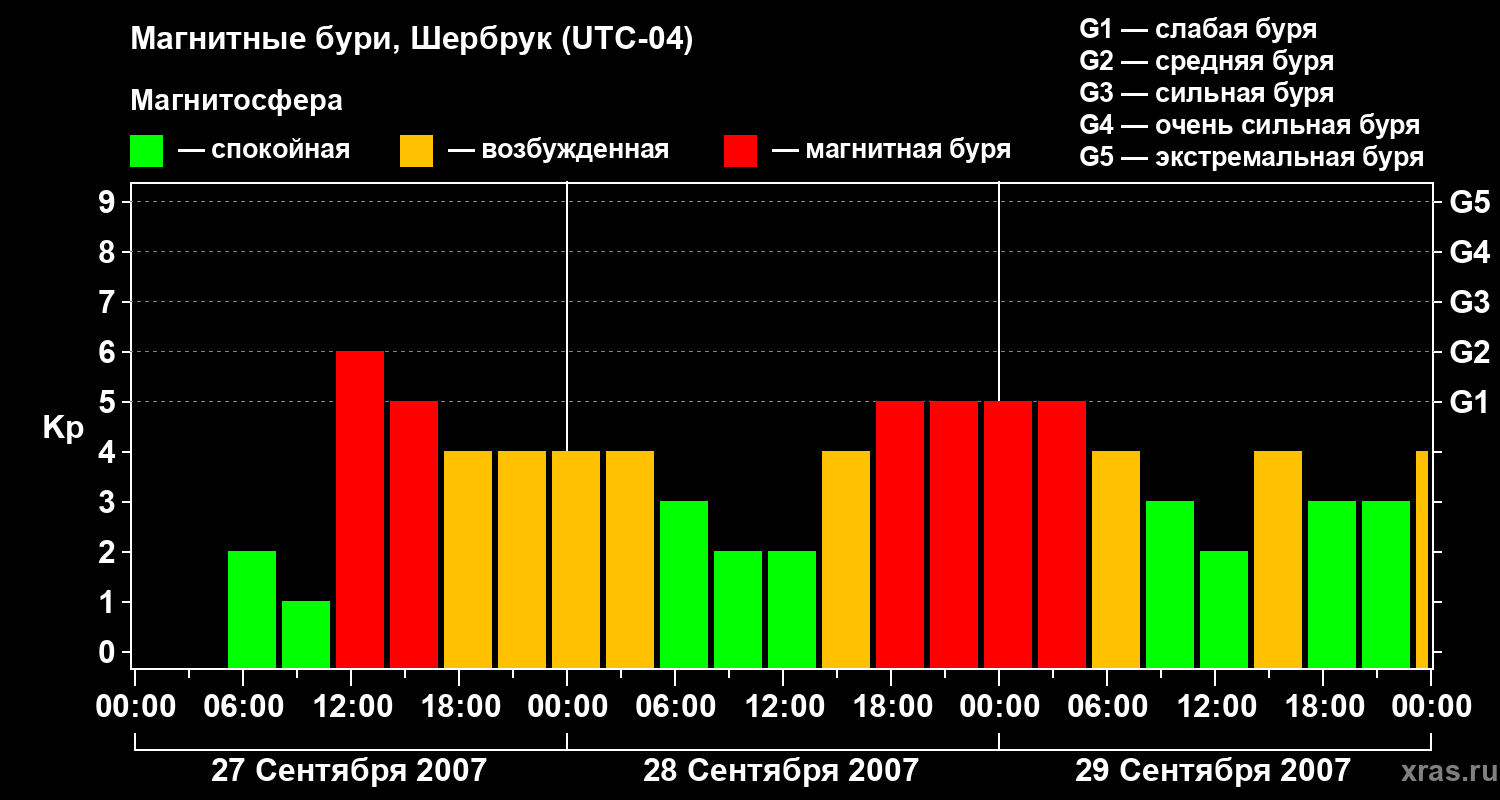Click the G1 label on right axis
Screen dimensions: 1500x800
(x=1470, y=402)
